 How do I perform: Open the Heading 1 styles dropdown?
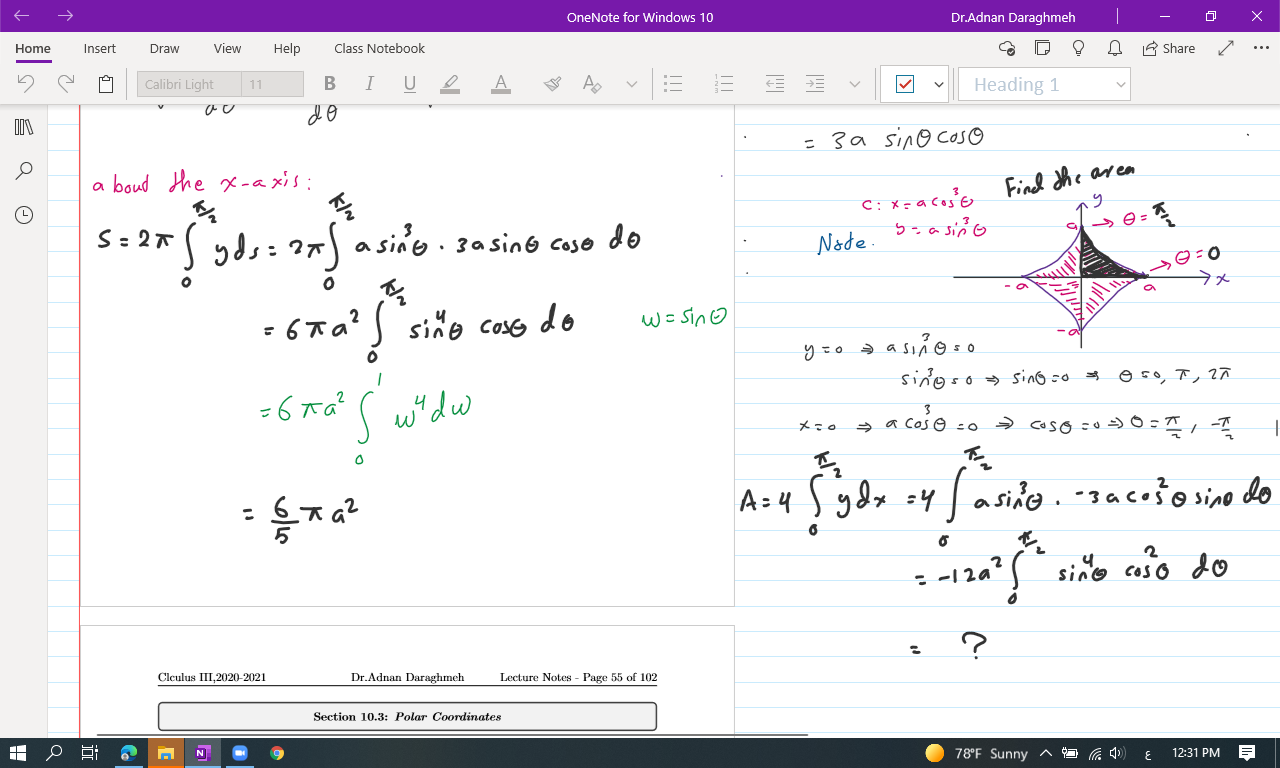1044,84
